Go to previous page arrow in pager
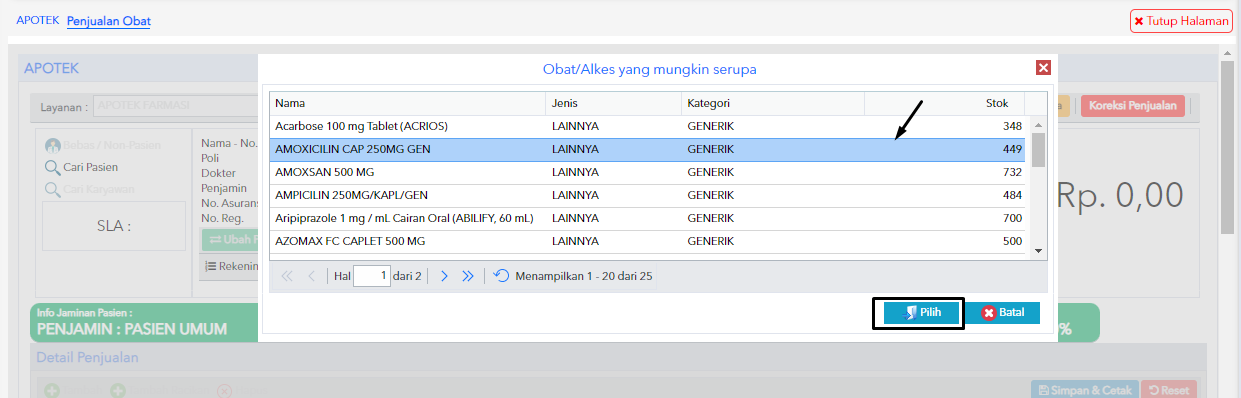The height and width of the screenshot is (398, 1241). pyautogui.click(x=311, y=276)
